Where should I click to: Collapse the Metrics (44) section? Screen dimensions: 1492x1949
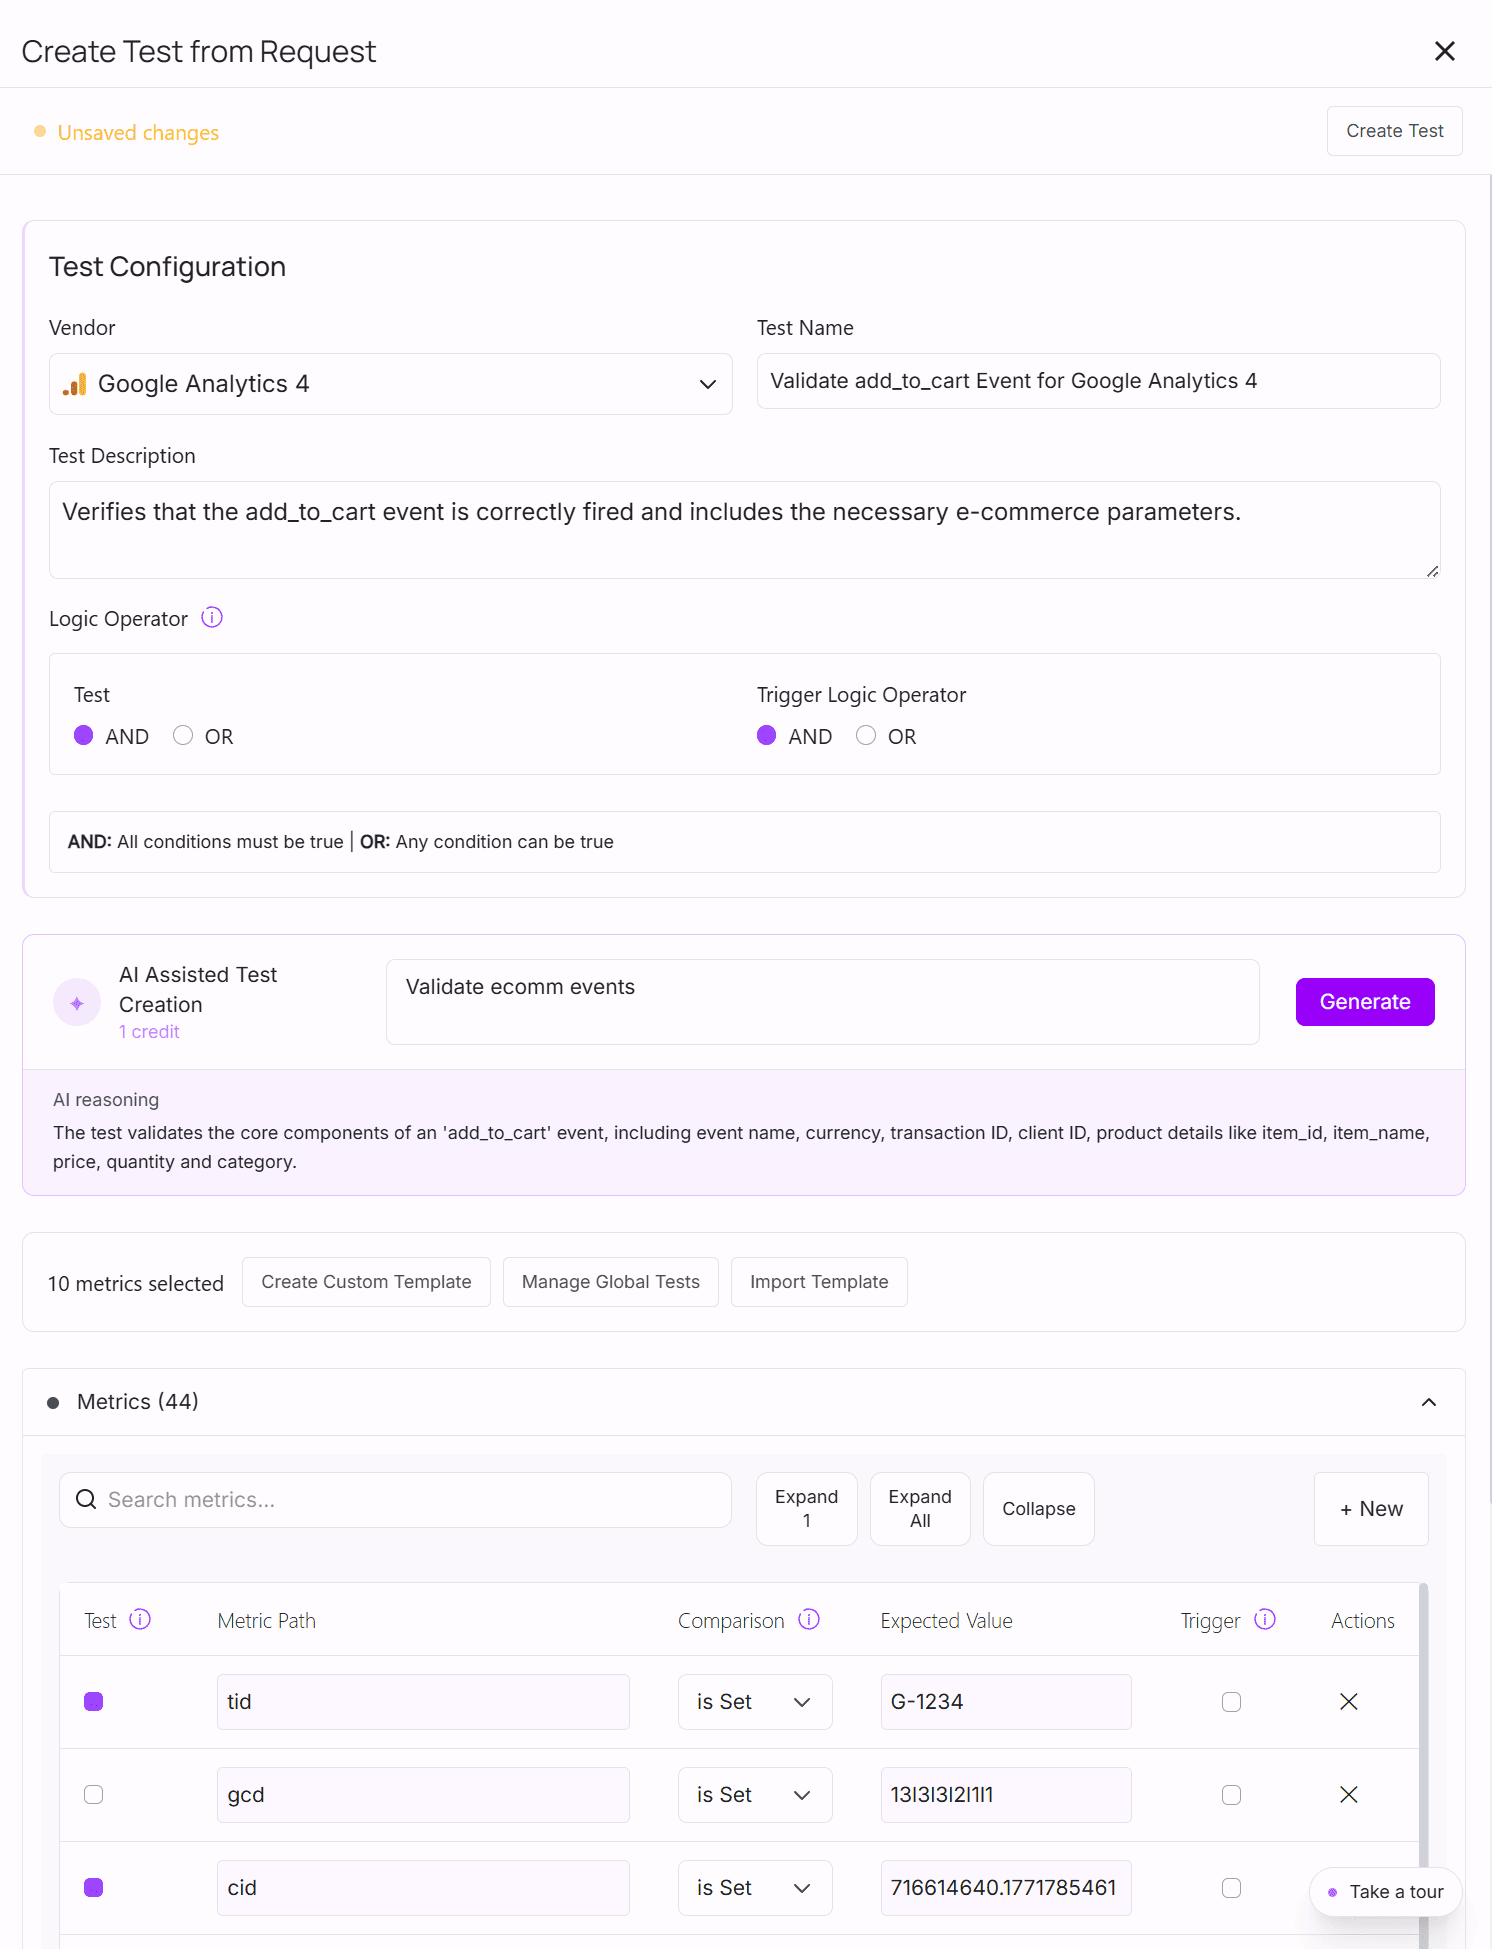pos(1428,1402)
